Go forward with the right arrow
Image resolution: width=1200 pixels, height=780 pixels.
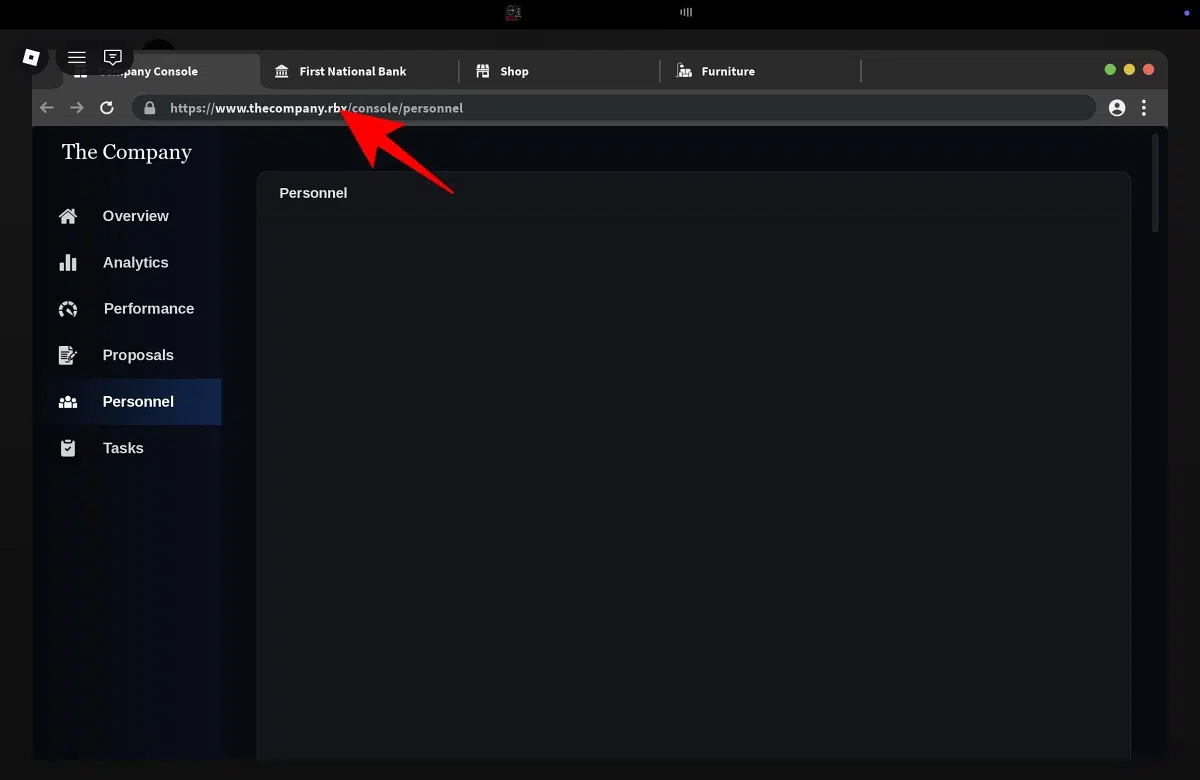[x=77, y=107]
